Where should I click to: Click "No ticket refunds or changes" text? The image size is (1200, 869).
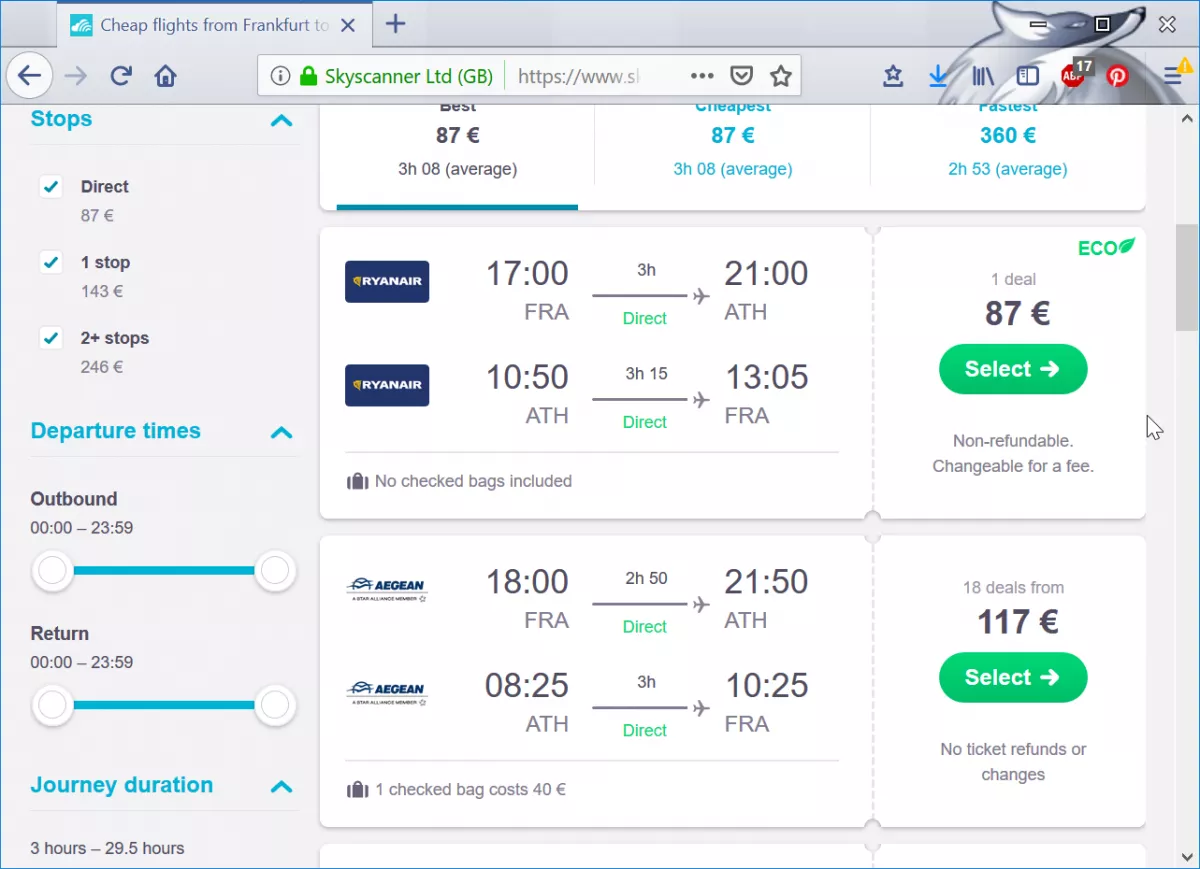tap(1013, 761)
